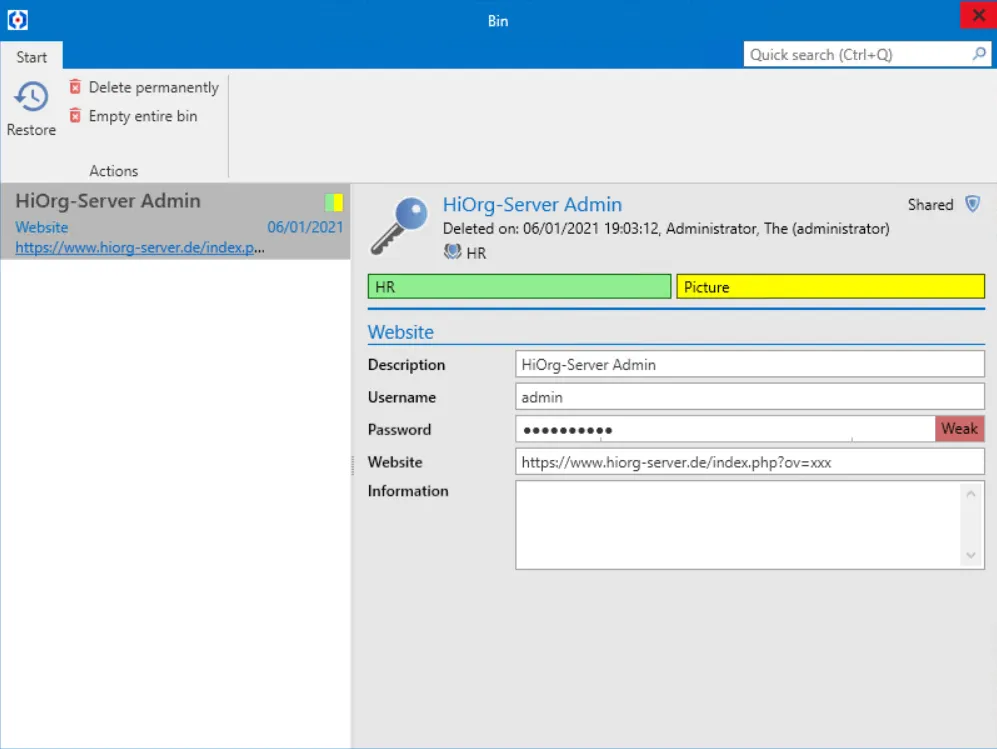Click the Username field containing admin
This screenshot has height=749, width=997.
coord(750,397)
